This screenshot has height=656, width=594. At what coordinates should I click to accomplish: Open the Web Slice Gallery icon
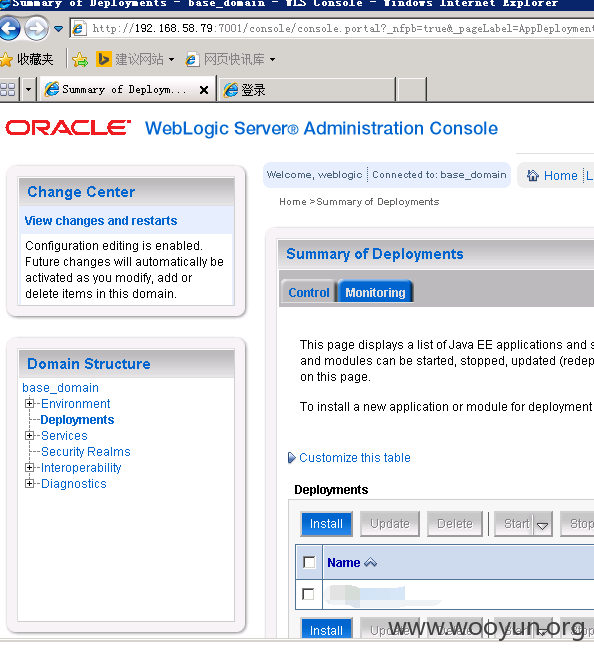[x=191, y=59]
